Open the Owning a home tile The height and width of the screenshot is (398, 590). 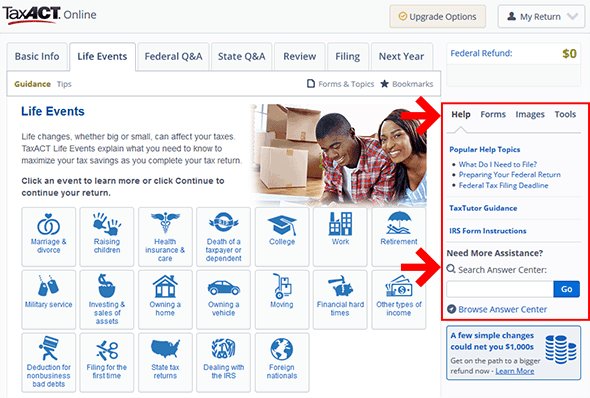[165, 299]
